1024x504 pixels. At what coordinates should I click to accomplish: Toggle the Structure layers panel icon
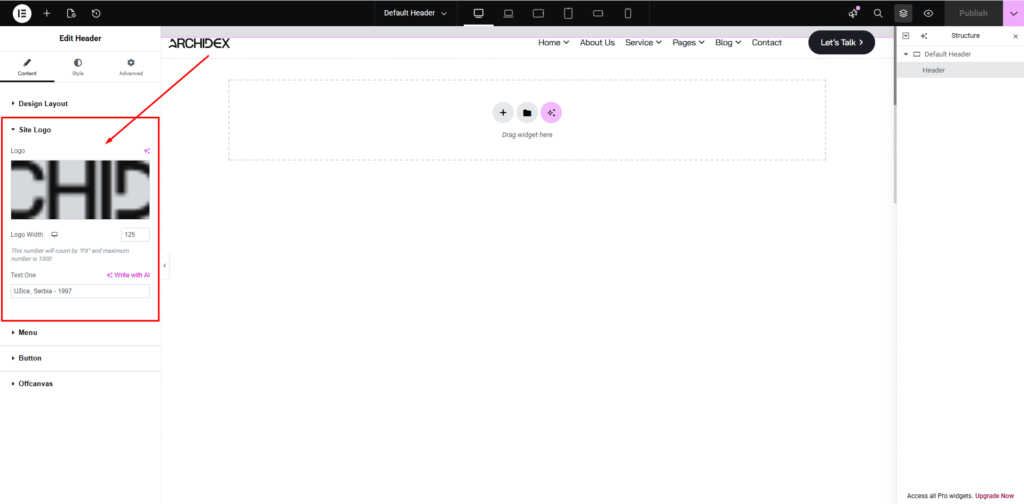[x=903, y=13]
